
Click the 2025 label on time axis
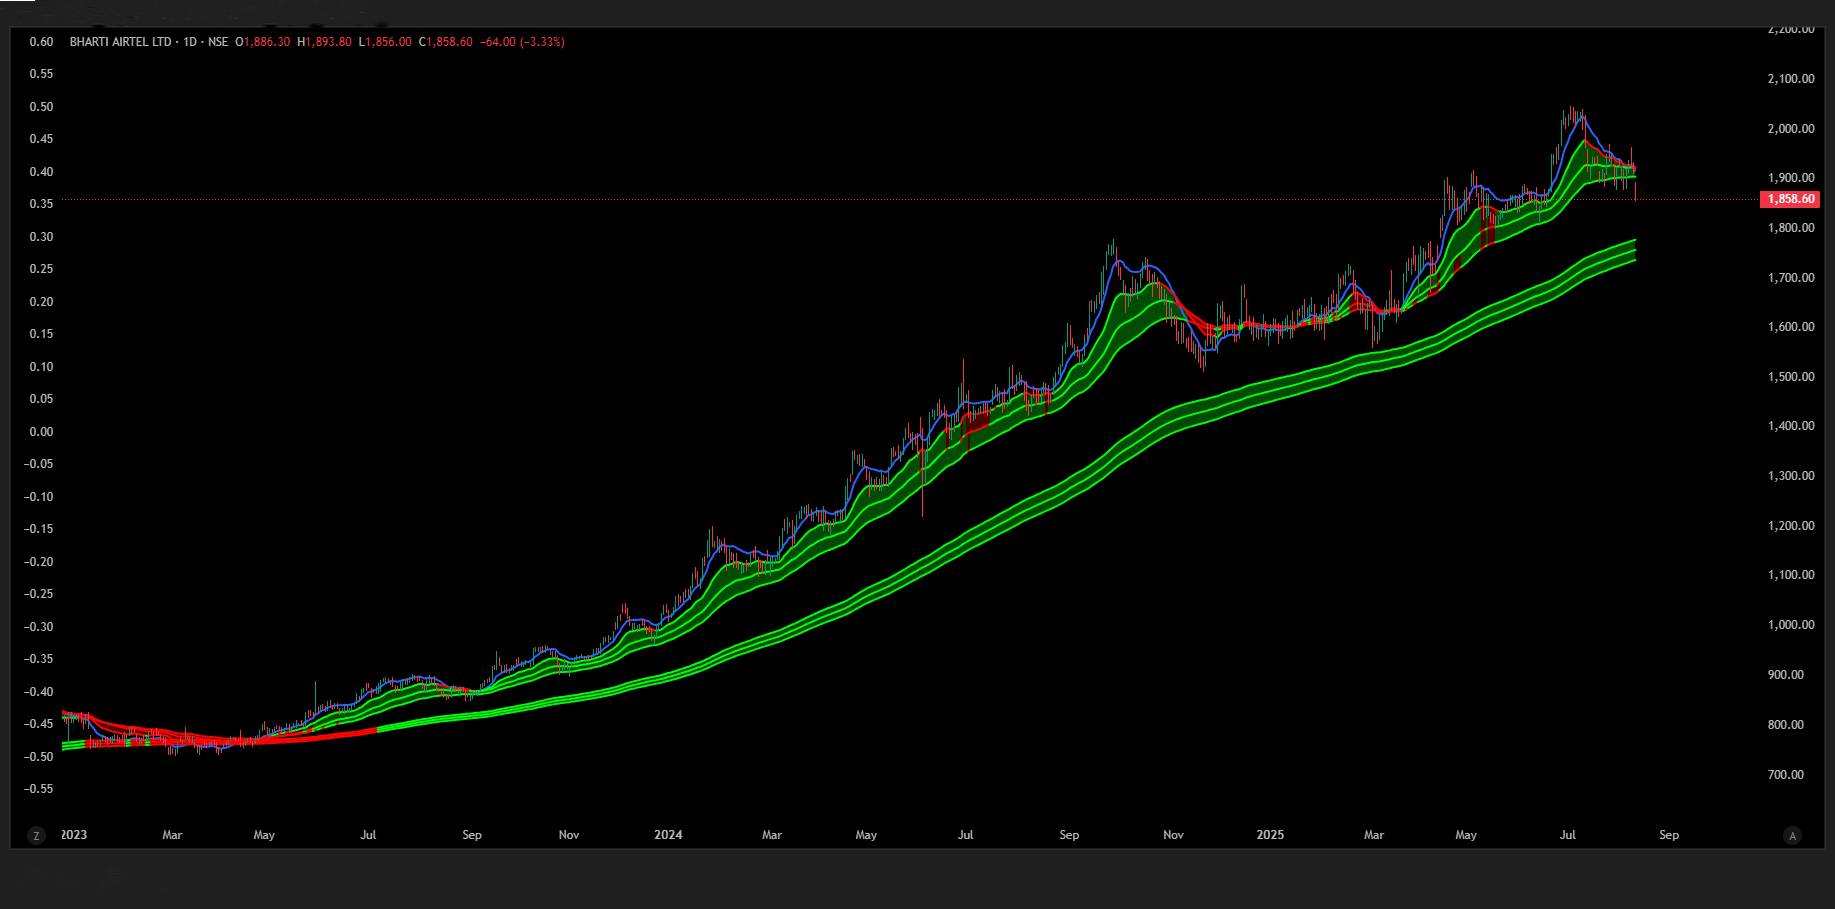[1270, 835]
